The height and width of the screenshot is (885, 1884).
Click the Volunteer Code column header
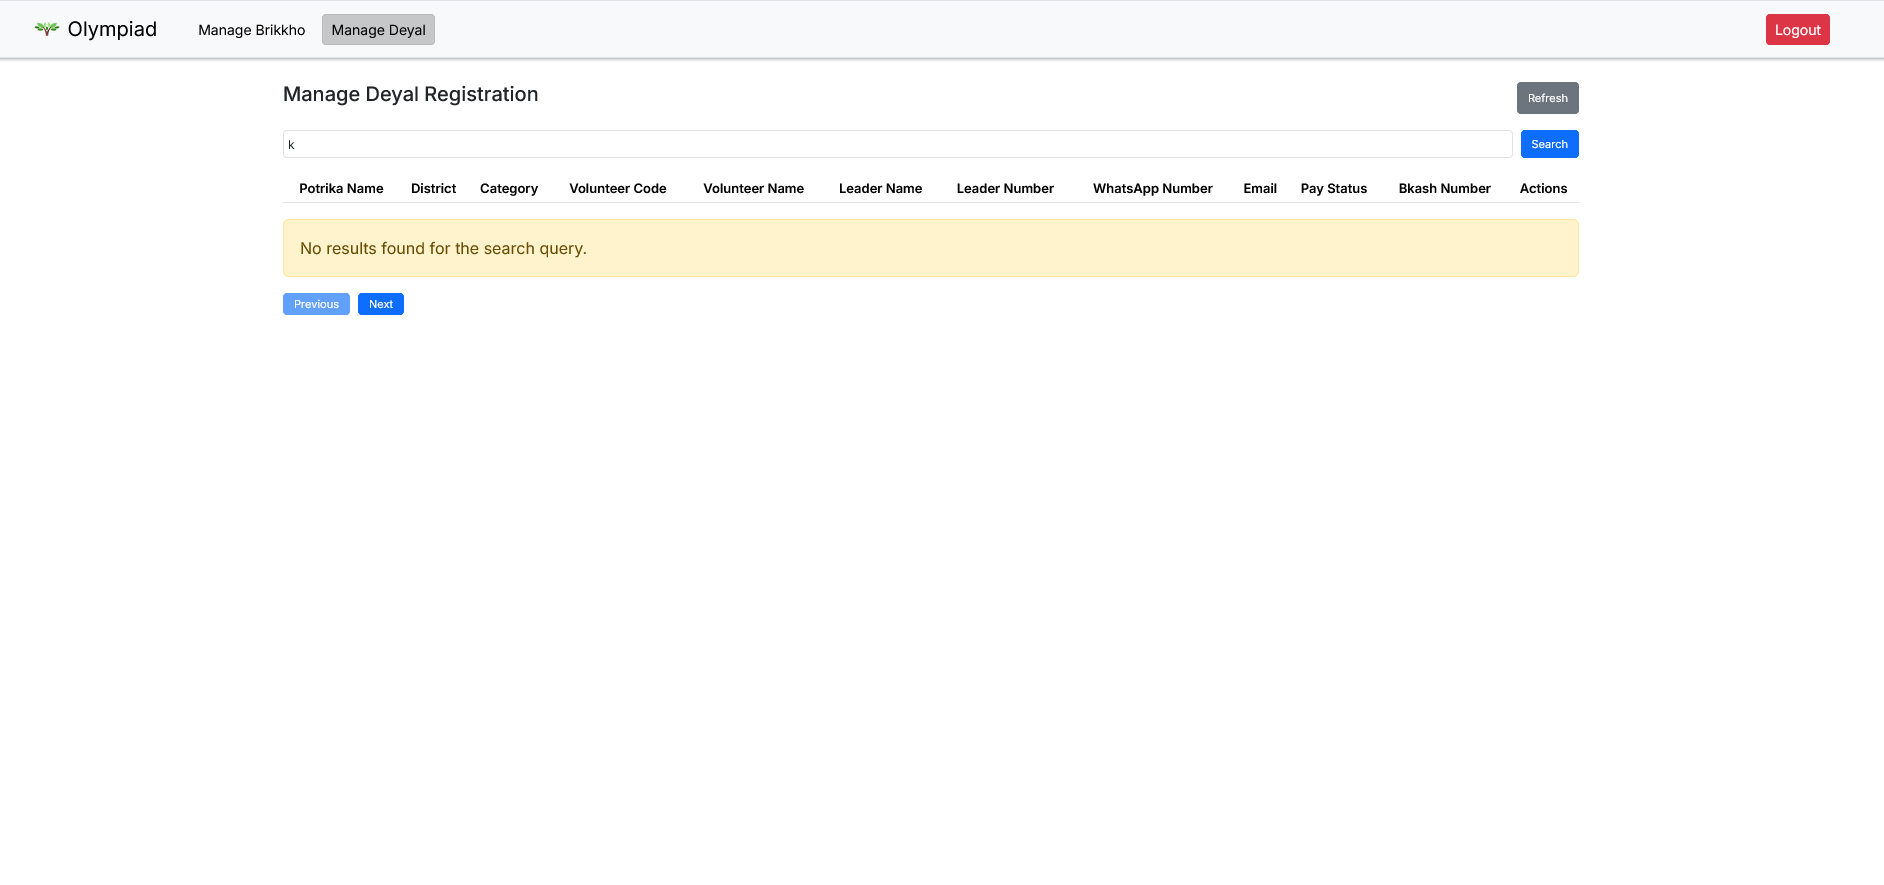617,188
